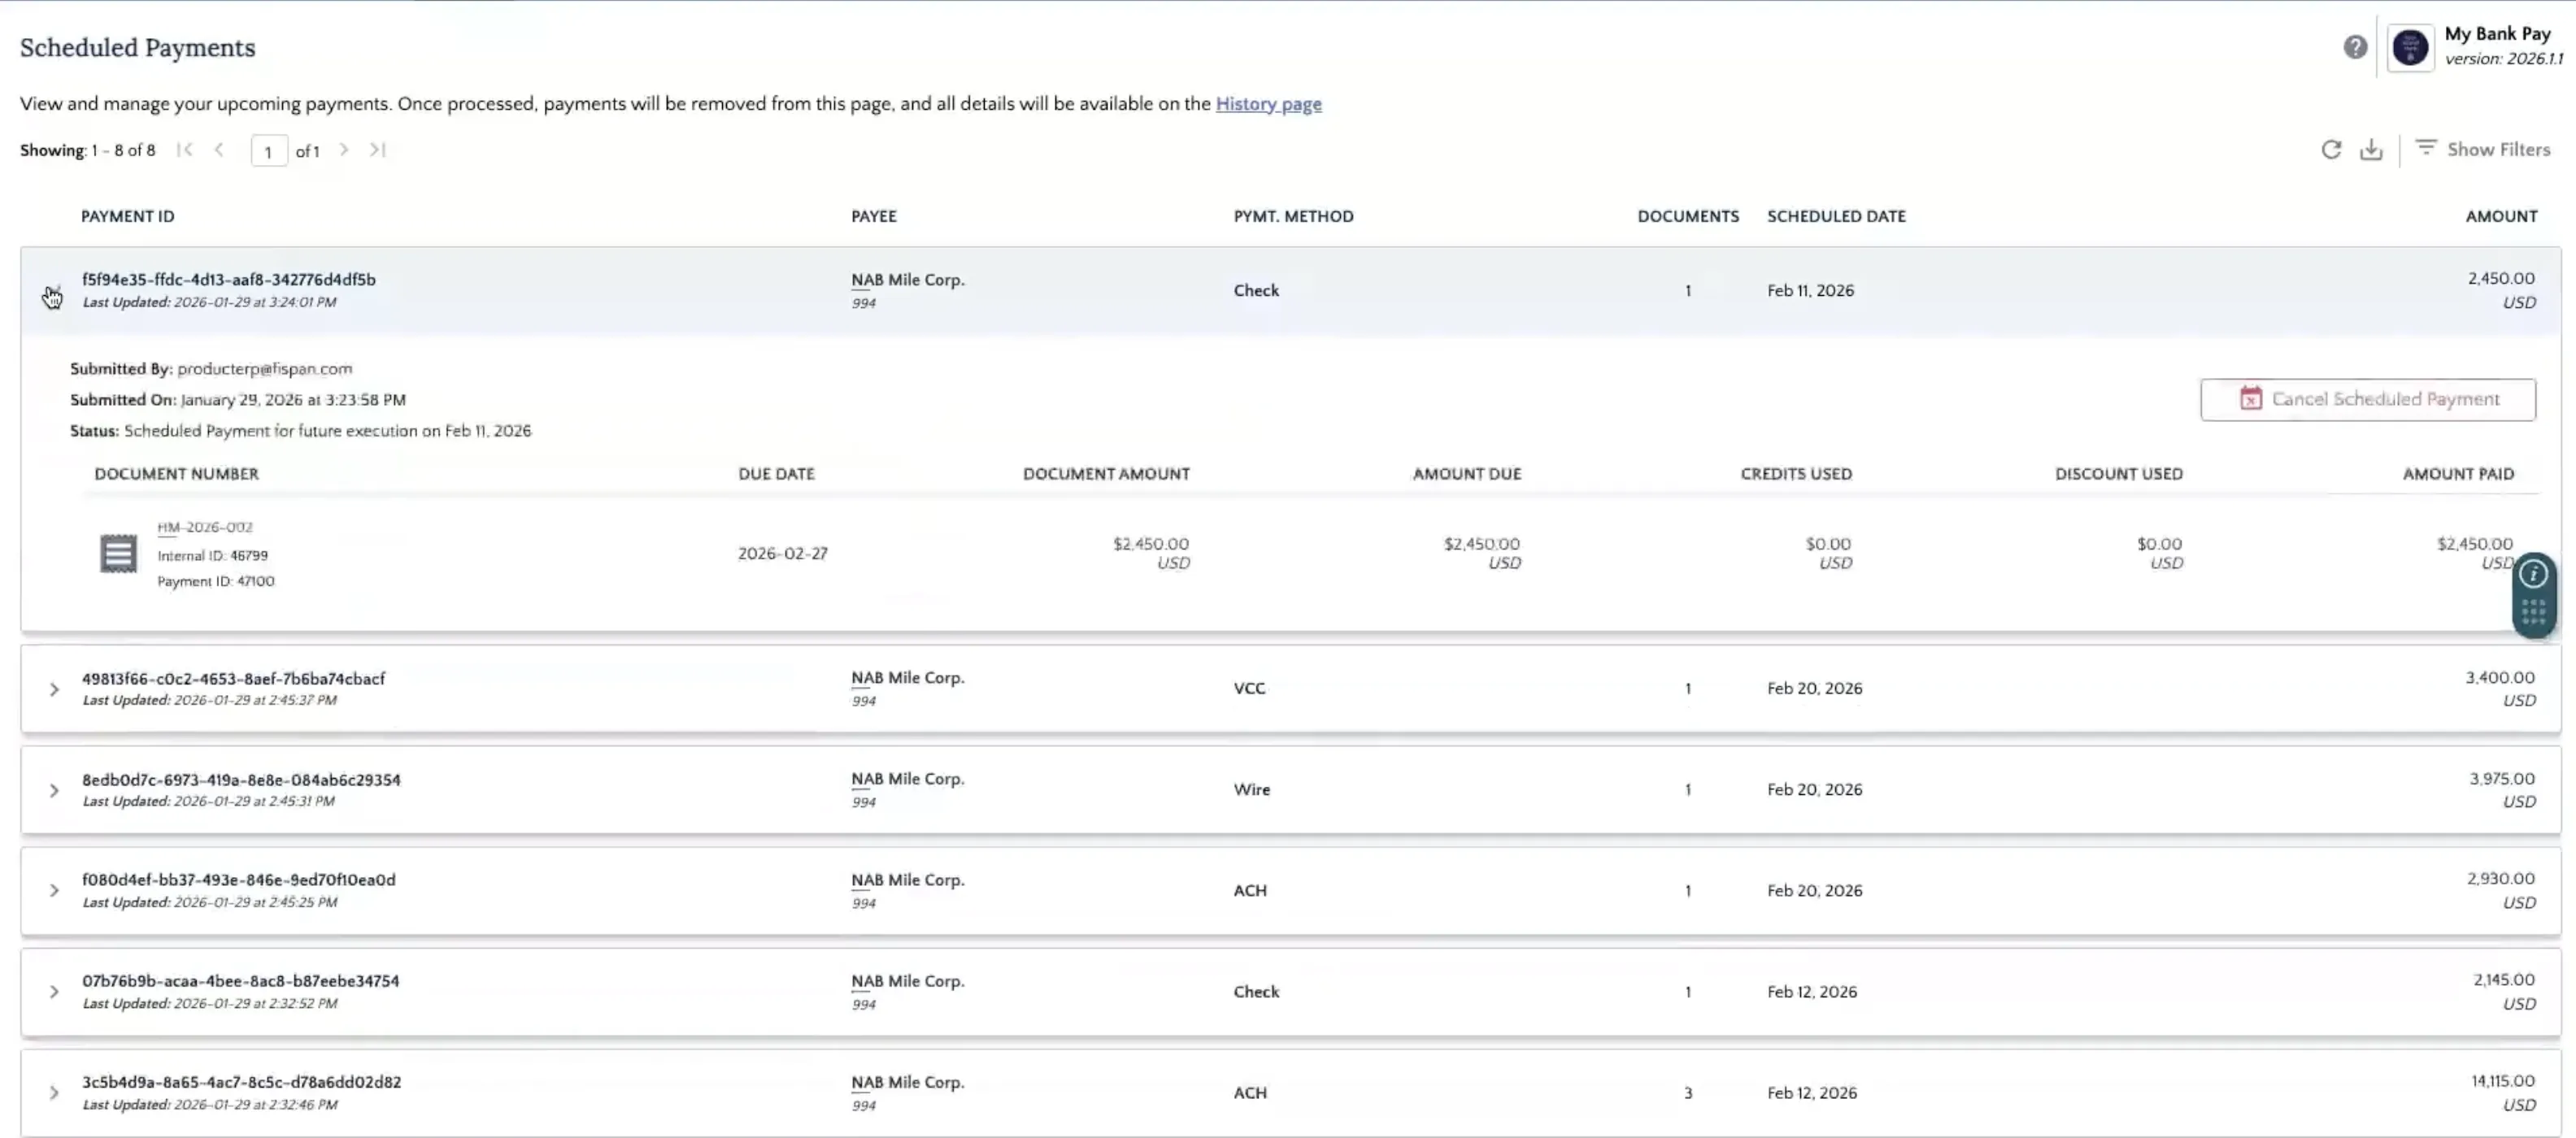Expand payment 3c5b4d9a ACH row
This screenshot has height=1138, width=2576.
[54, 1093]
